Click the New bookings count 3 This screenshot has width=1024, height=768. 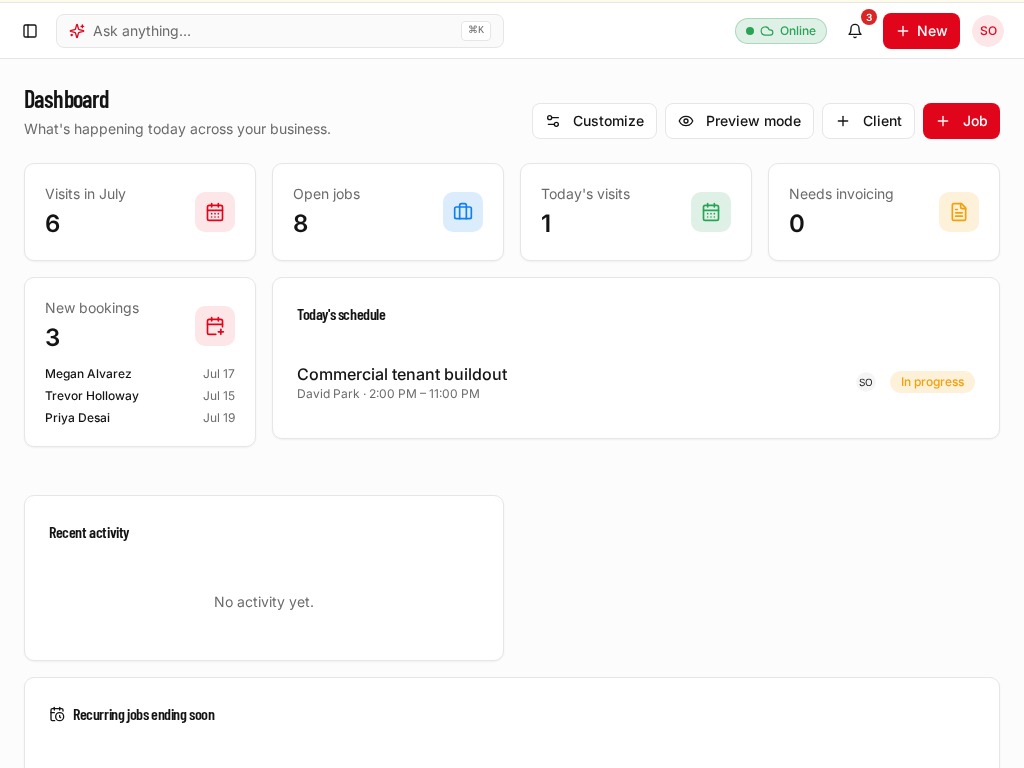pyautogui.click(x=52, y=338)
